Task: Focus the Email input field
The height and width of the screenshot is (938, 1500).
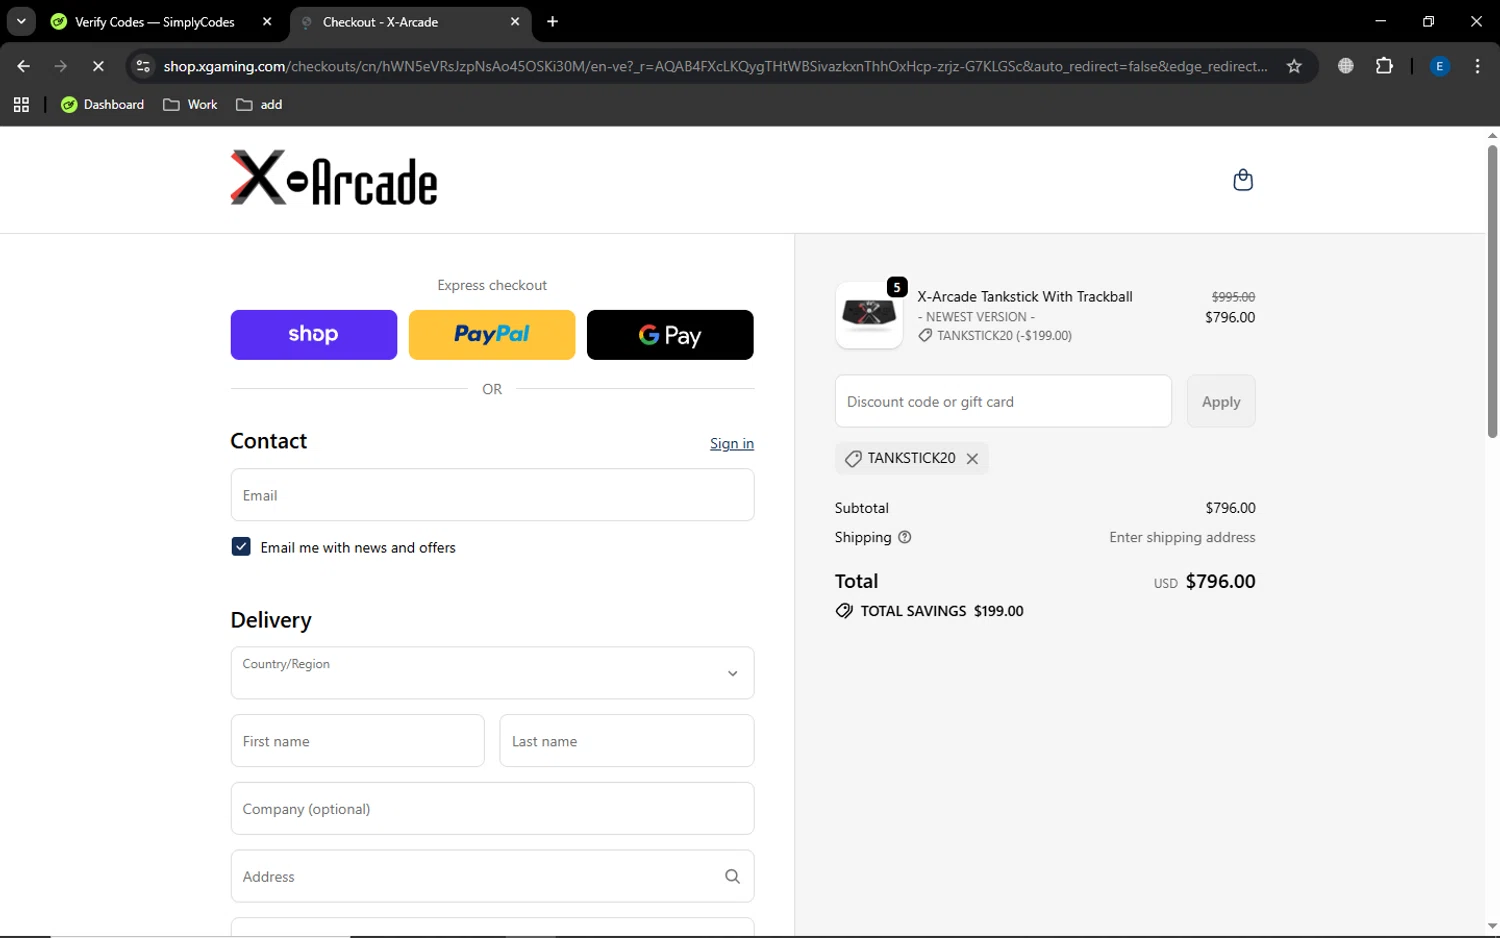Action: tap(492, 495)
